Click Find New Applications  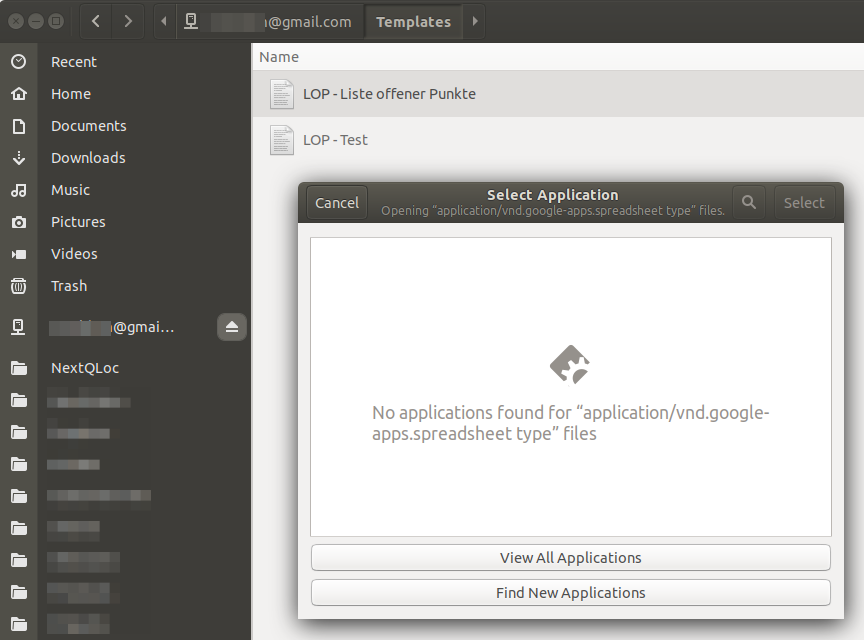pyautogui.click(x=570, y=593)
